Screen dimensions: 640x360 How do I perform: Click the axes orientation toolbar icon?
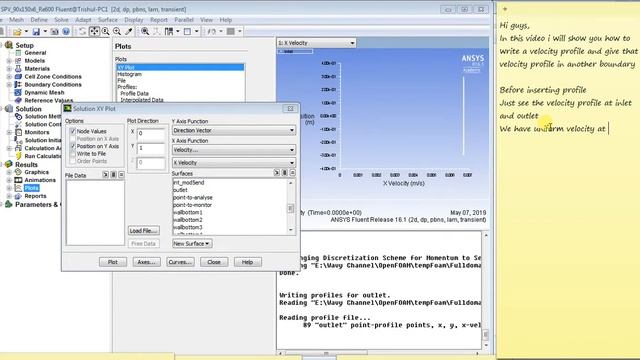pos(157,31)
